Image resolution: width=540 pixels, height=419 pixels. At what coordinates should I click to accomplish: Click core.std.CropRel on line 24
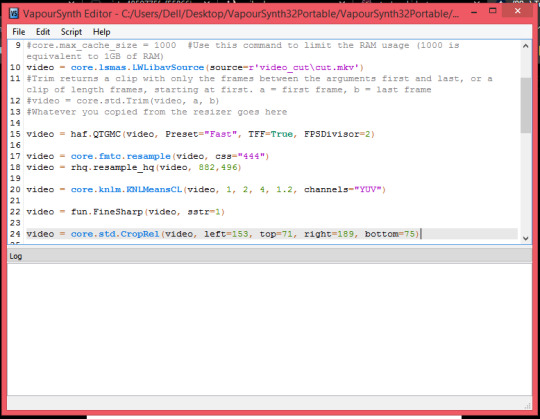(x=115, y=234)
